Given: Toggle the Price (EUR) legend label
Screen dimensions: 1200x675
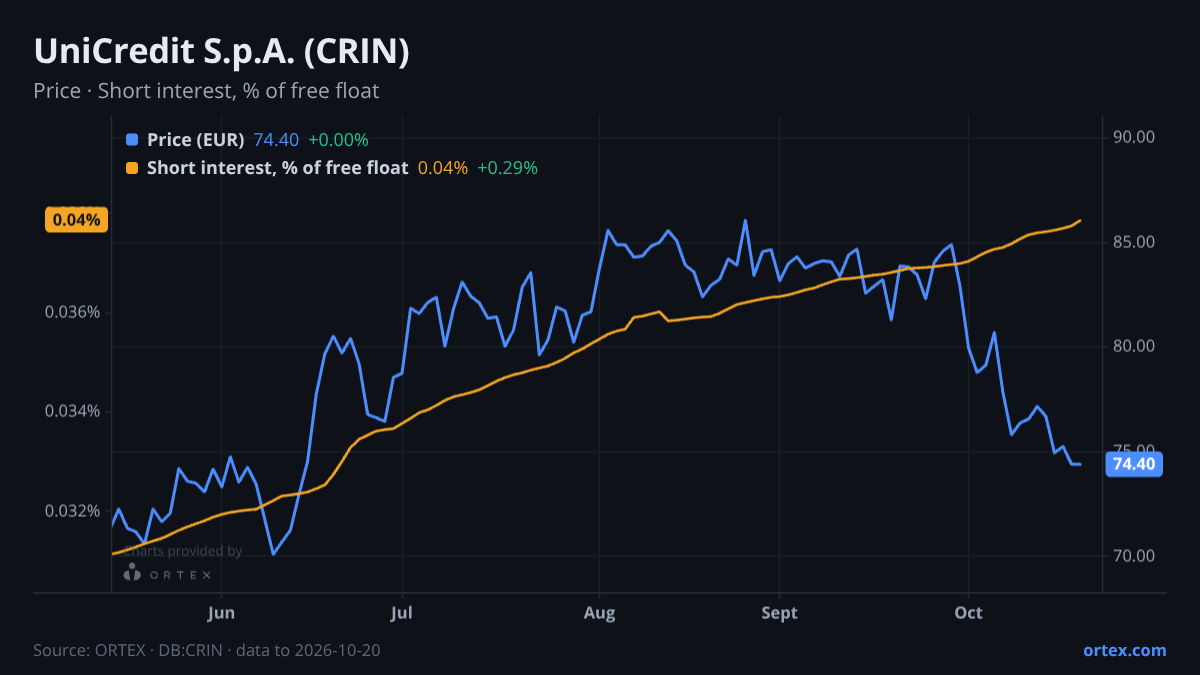Looking at the screenshot, I should pos(195,140).
